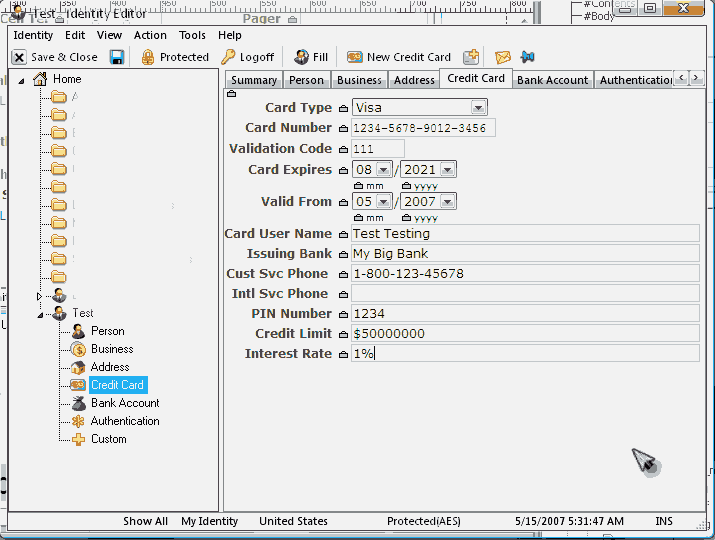Click the lock icon beside Cust Svc Phone
This screenshot has width=715, height=540.
click(x=343, y=275)
